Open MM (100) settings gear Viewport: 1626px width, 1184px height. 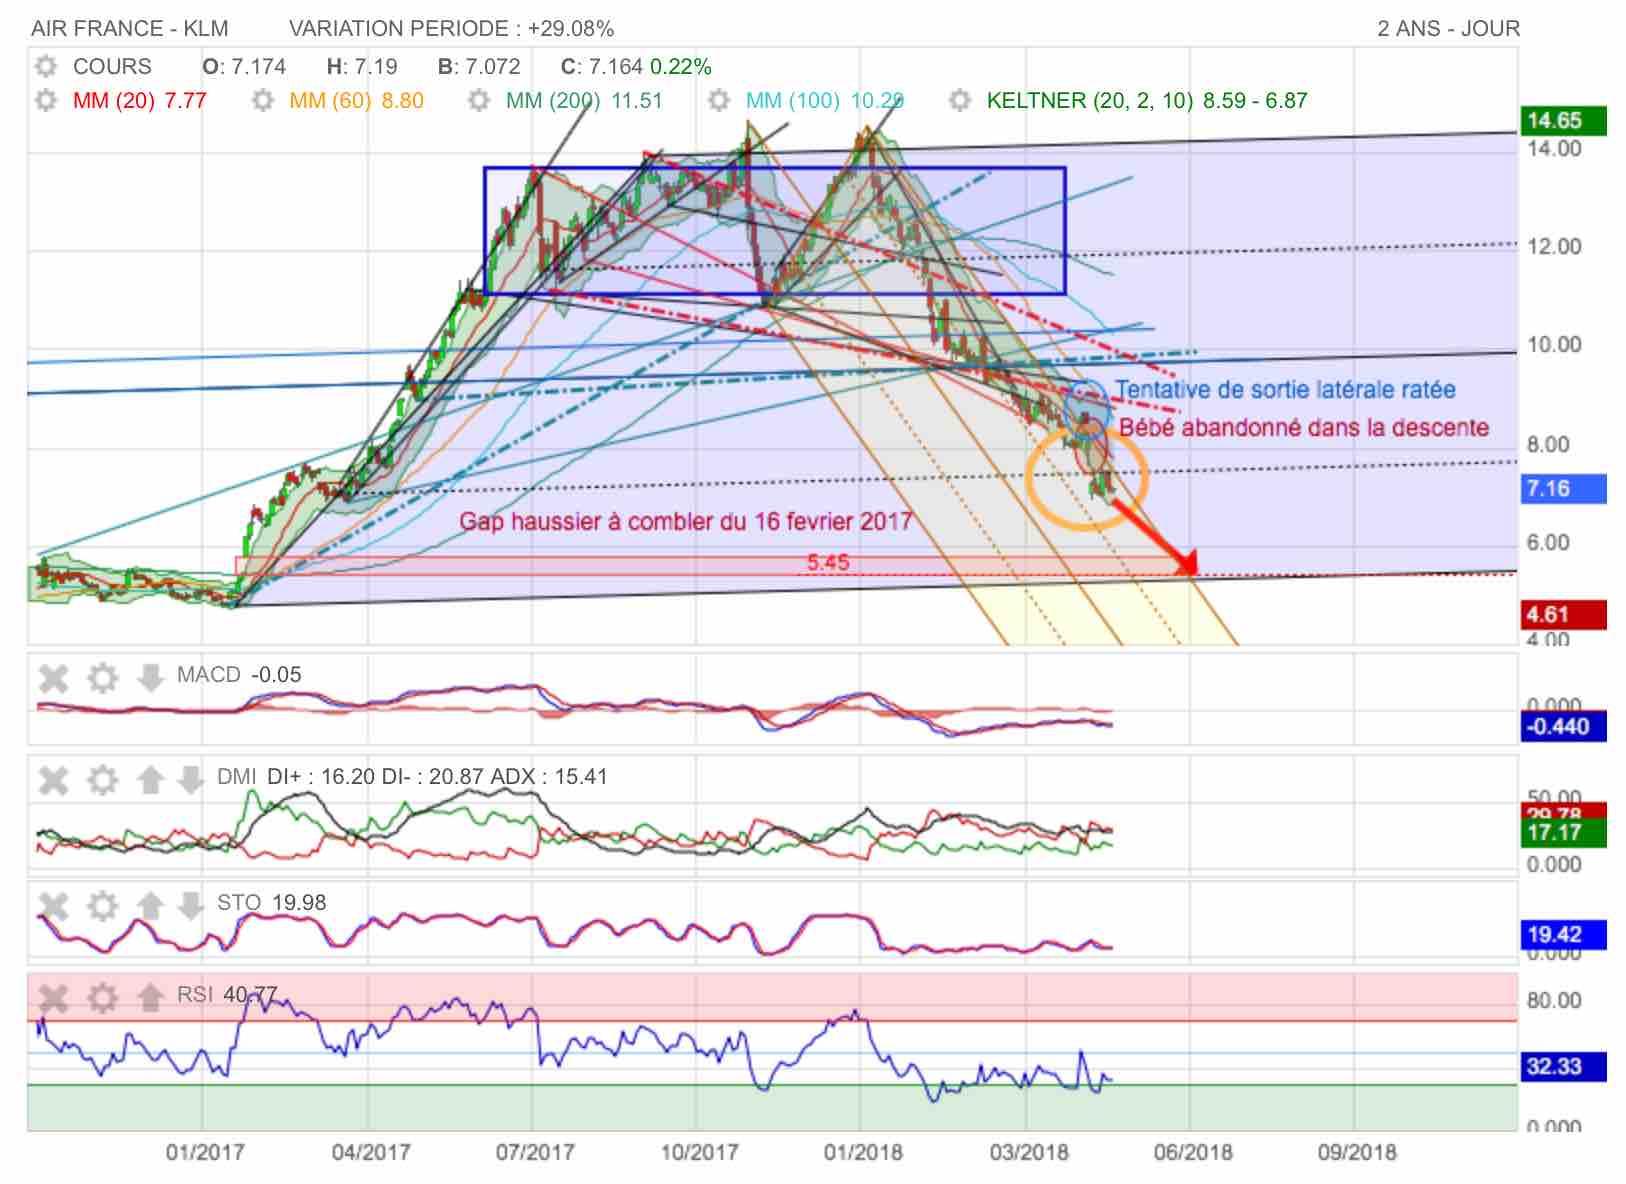pyautogui.click(x=718, y=101)
